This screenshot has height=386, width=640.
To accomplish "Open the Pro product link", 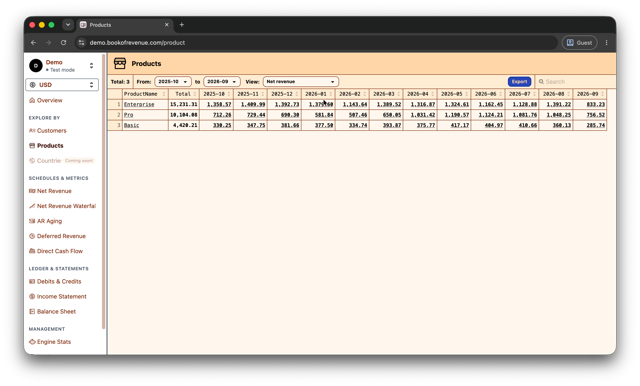I will [129, 115].
